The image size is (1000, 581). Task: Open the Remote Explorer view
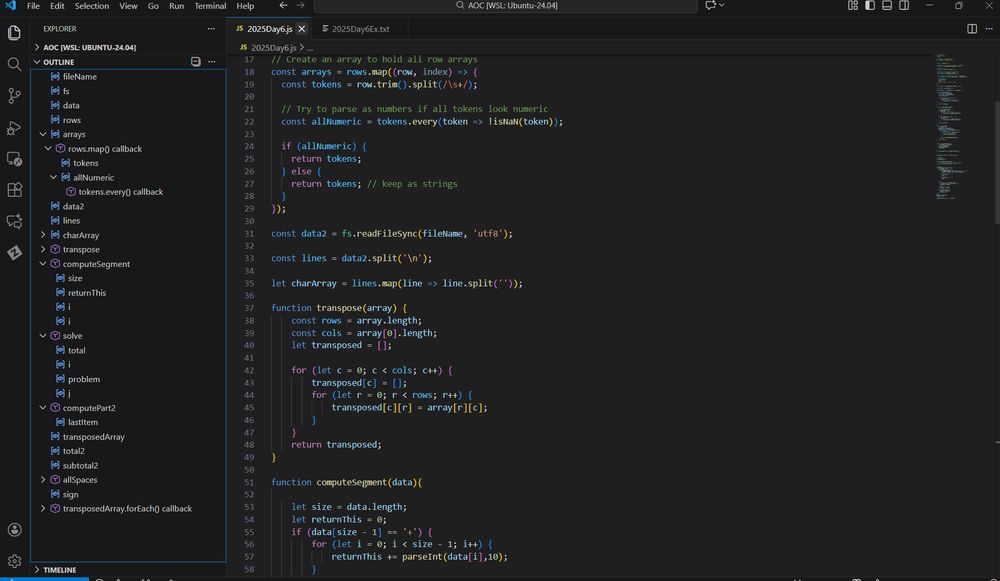click(x=14, y=159)
